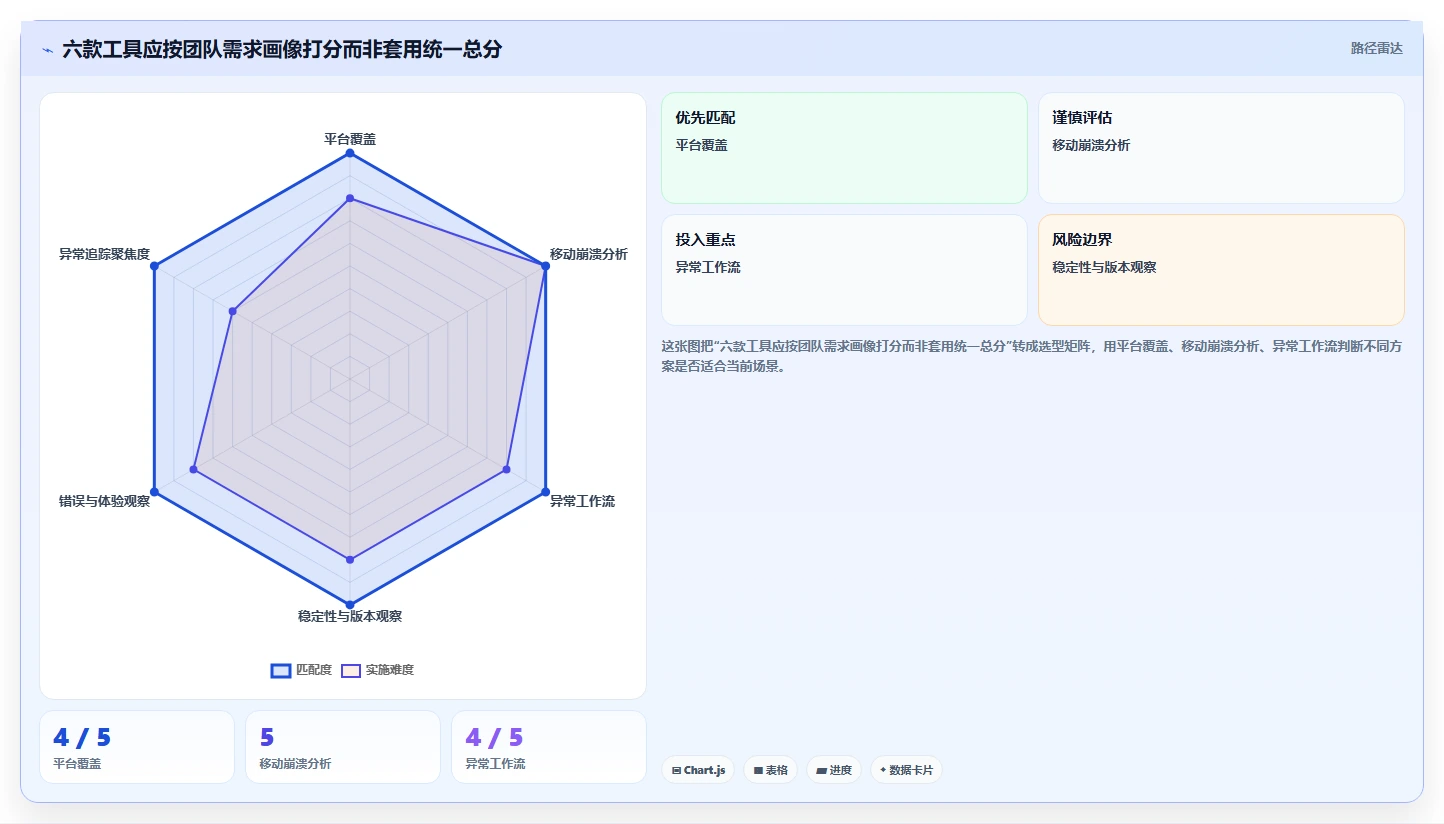Click the 进度 tag chip
The height and width of the screenshot is (824, 1444).
tap(833, 770)
